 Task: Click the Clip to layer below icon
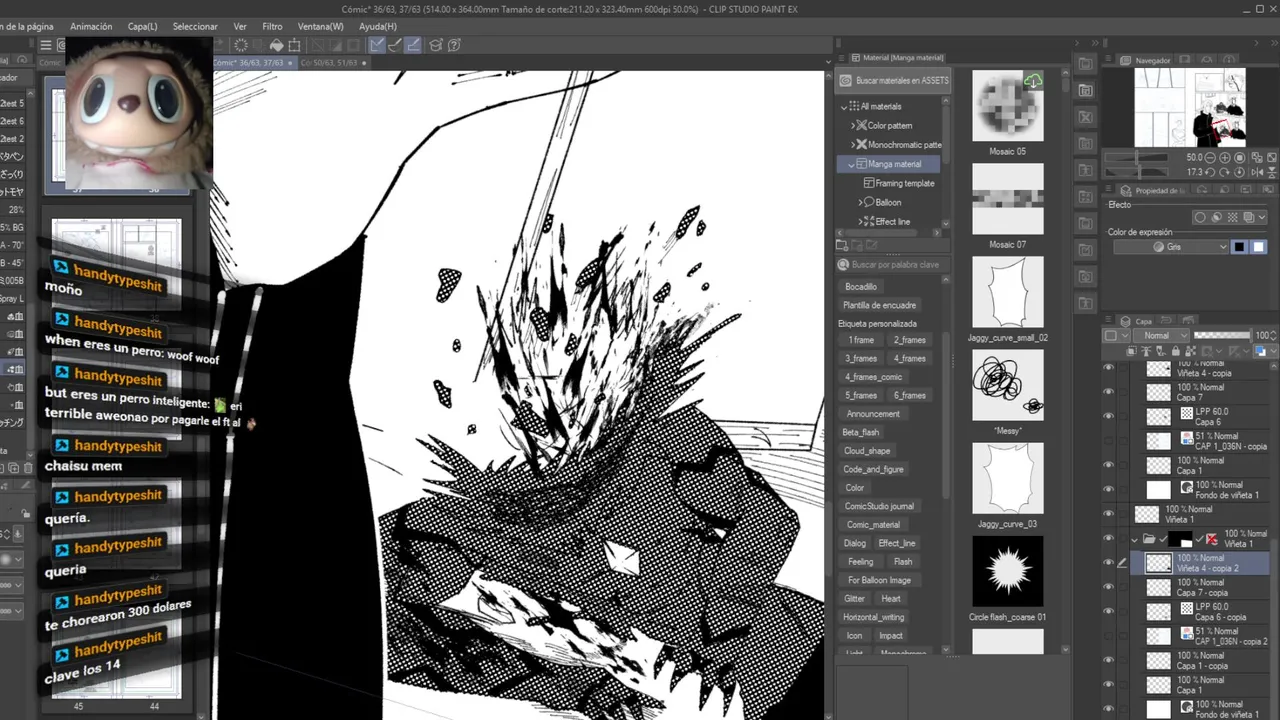click(x=1132, y=351)
